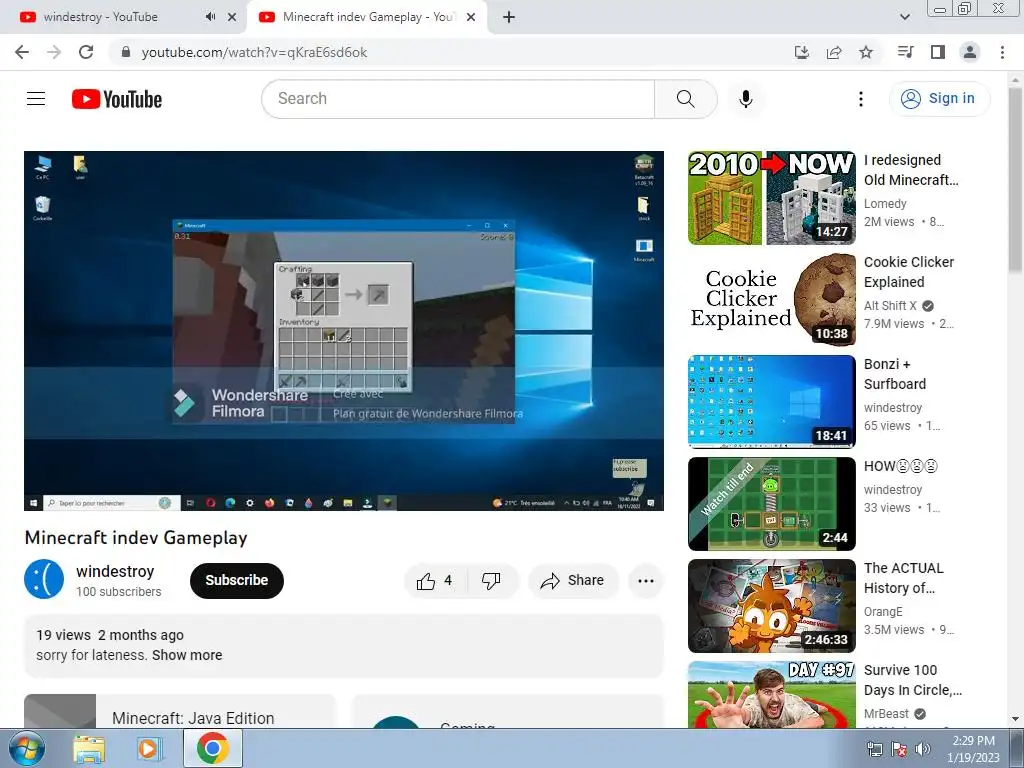Click the taskbar clock 2:29 PM

pyautogui.click(x=973, y=749)
